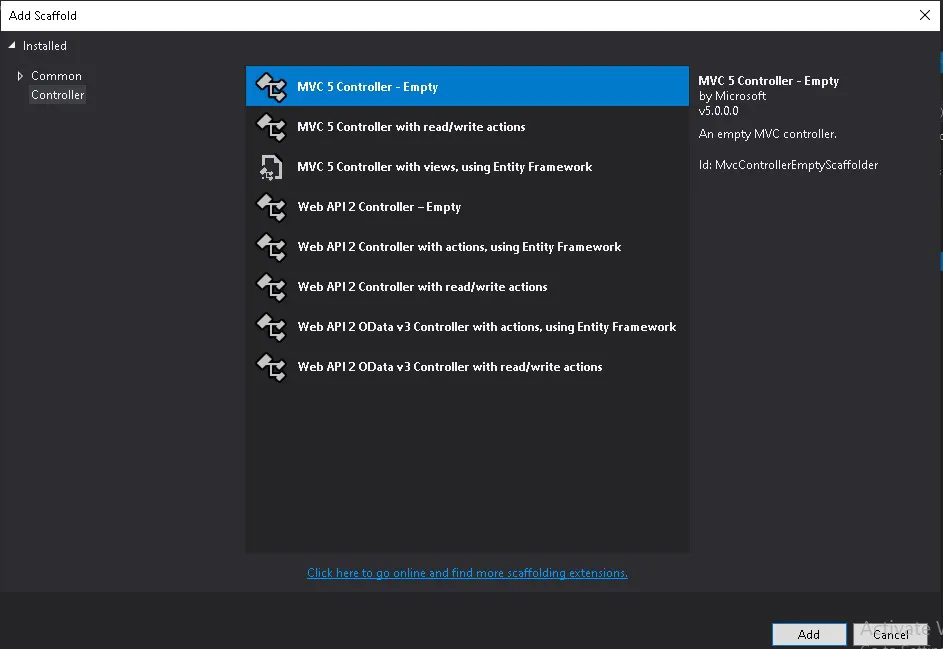Click the 'by Microsoft' author text
The image size is (943, 649).
[732, 96]
